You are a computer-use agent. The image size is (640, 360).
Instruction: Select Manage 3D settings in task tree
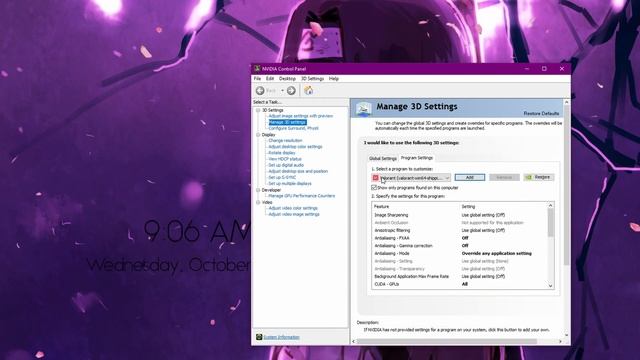pyautogui.click(x=287, y=122)
